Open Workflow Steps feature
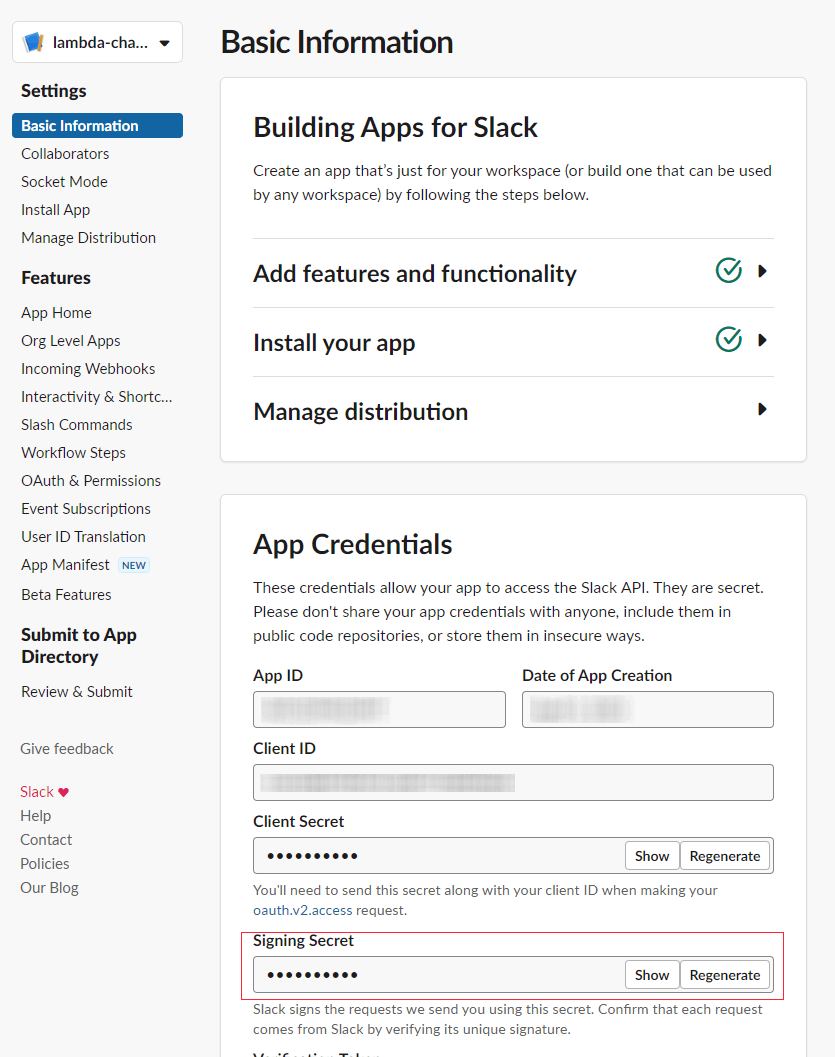 point(73,453)
